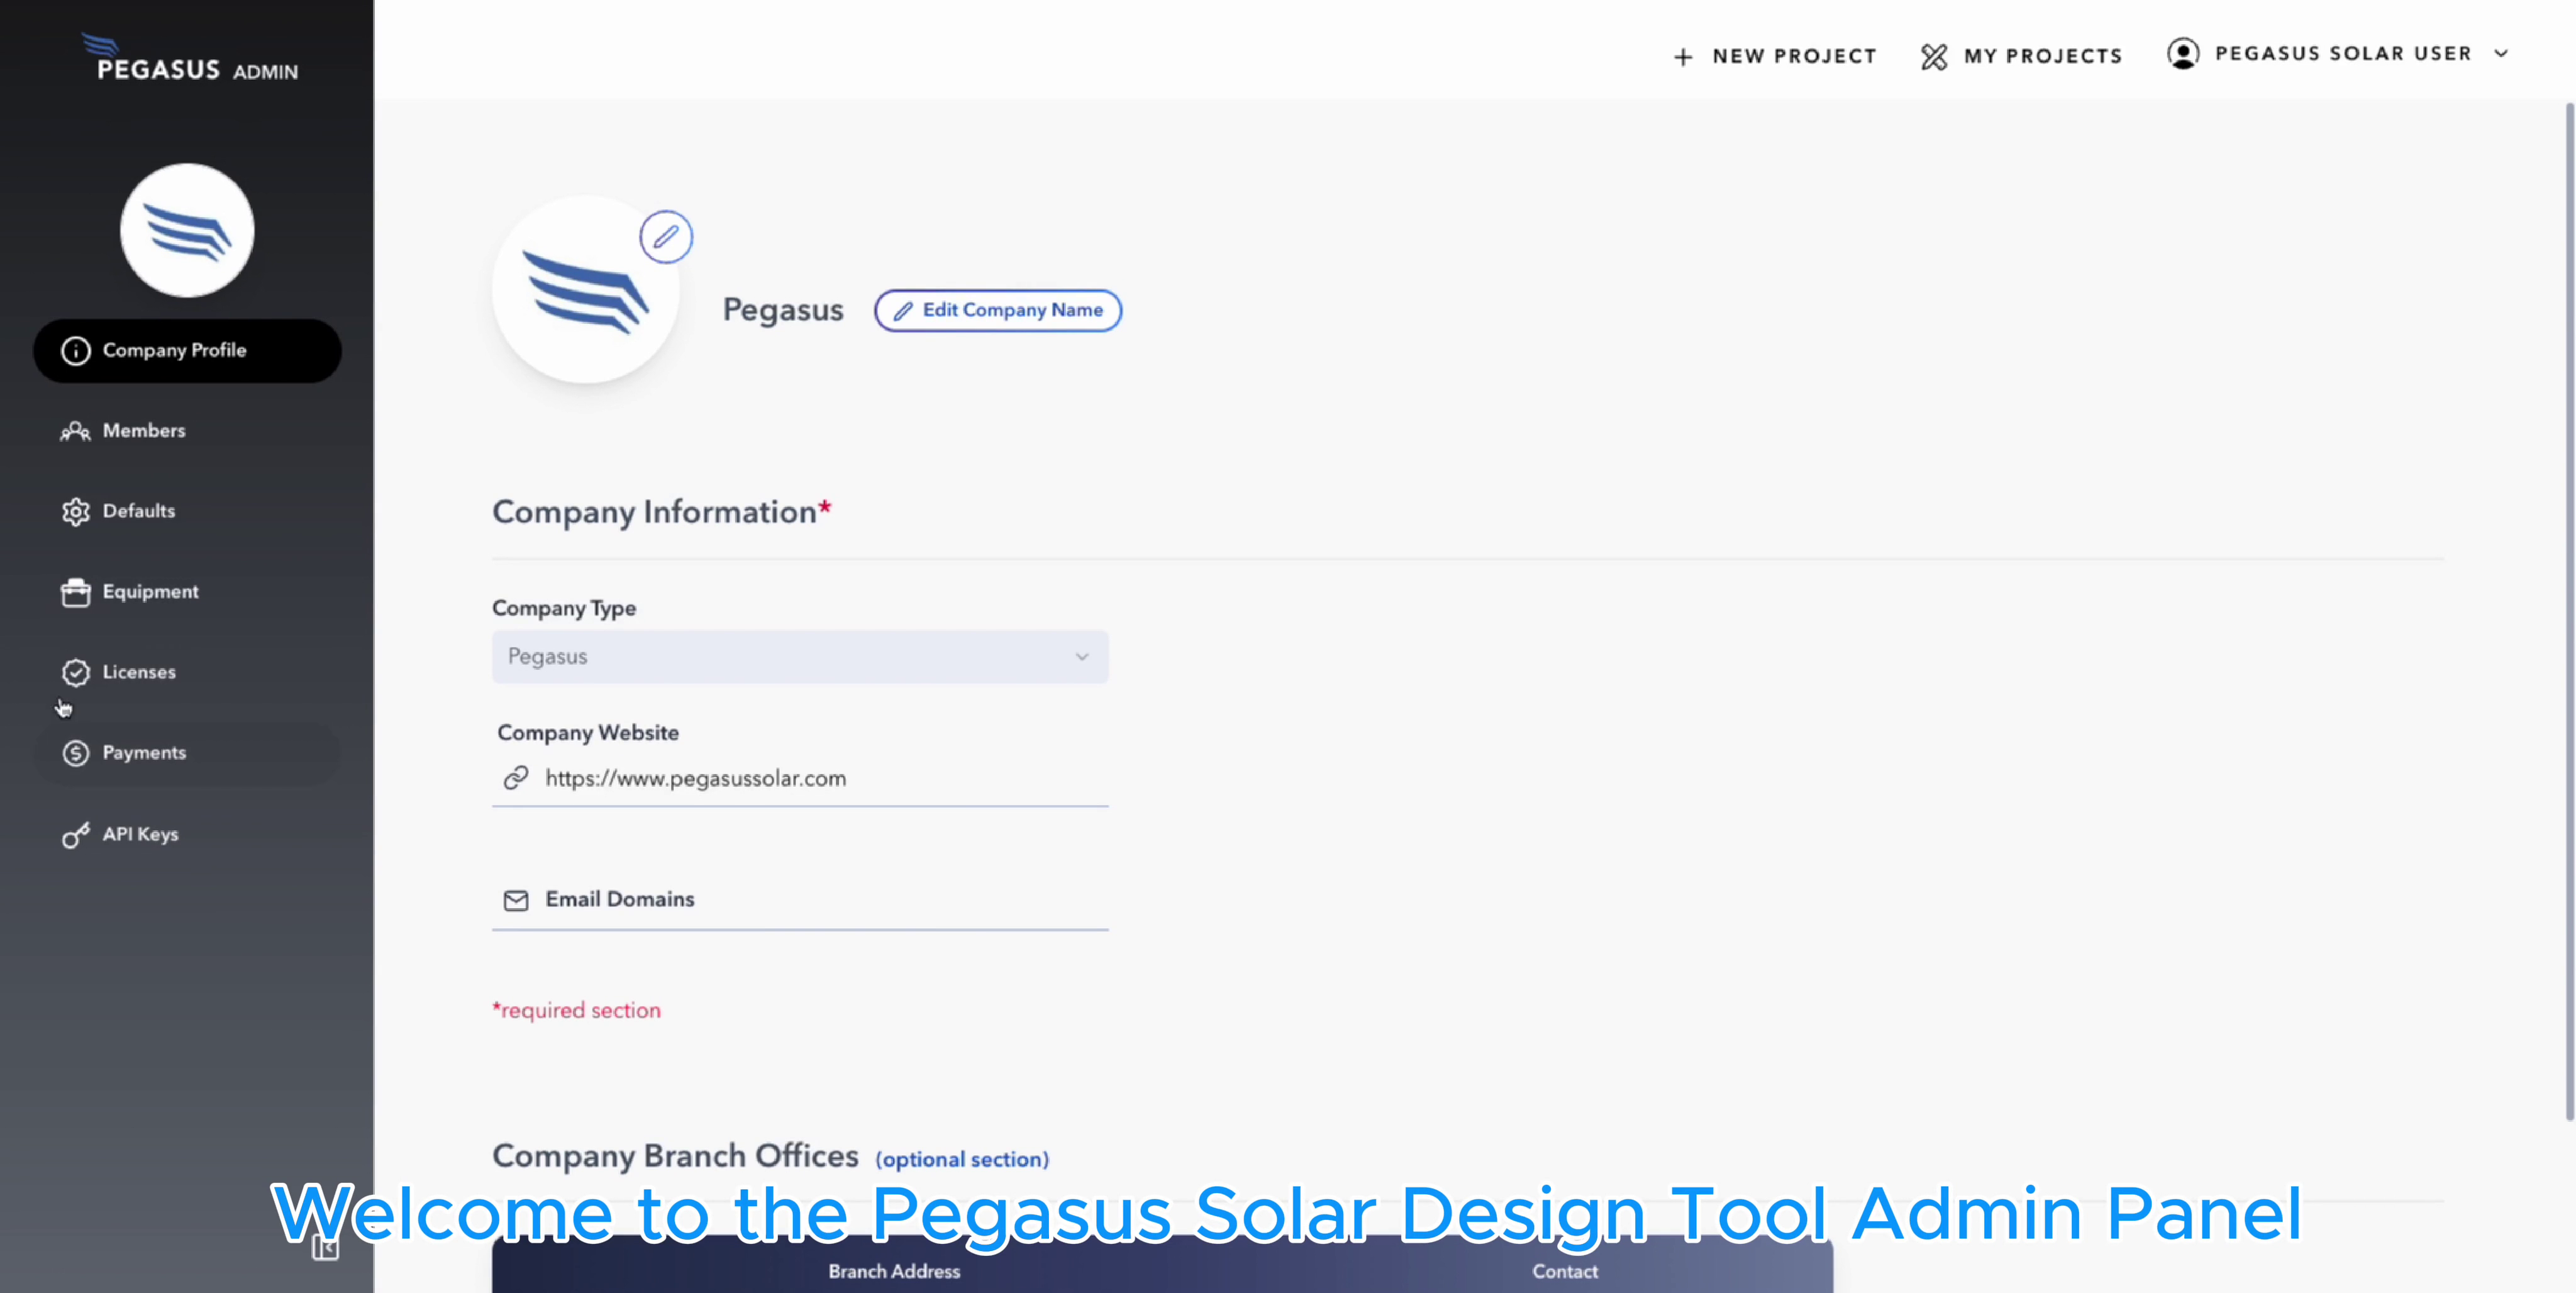Click the user avatar icon in header
The image size is (2576, 1293).
pyautogui.click(x=2183, y=53)
